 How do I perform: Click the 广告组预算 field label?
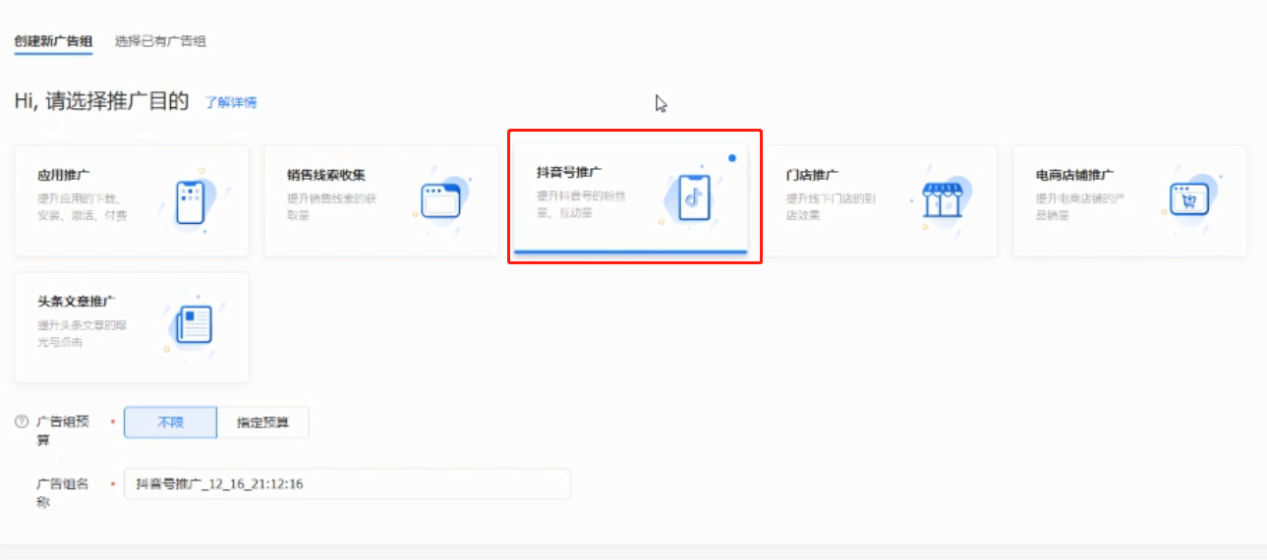point(63,430)
